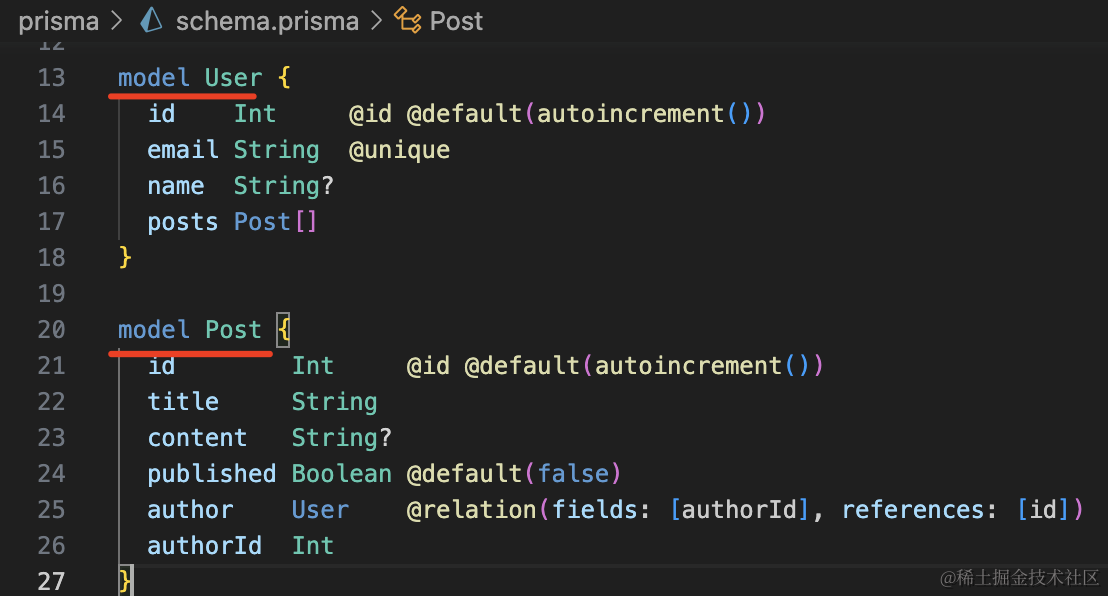Click chevron right after schema.prisma breadcrumb
Image resolution: width=1108 pixels, height=596 pixels.
[376, 21]
